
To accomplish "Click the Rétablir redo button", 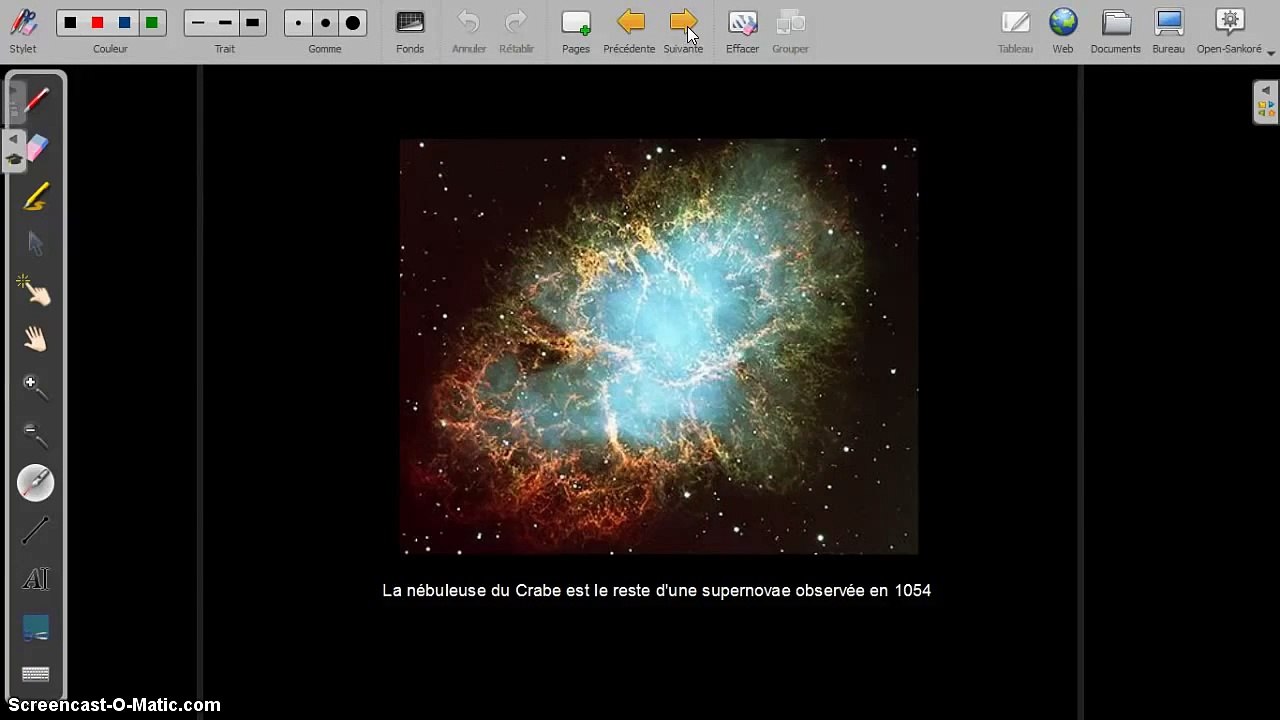I will [x=516, y=31].
